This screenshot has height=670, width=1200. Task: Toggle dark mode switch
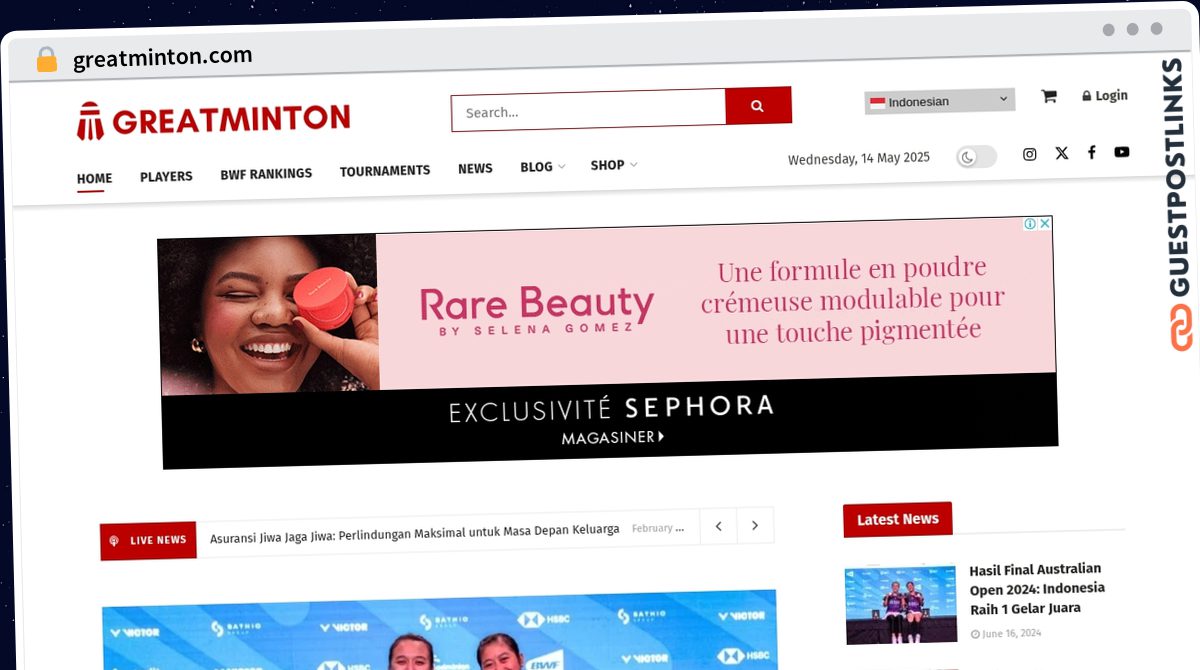pyautogui.click(x=976, y=157)
